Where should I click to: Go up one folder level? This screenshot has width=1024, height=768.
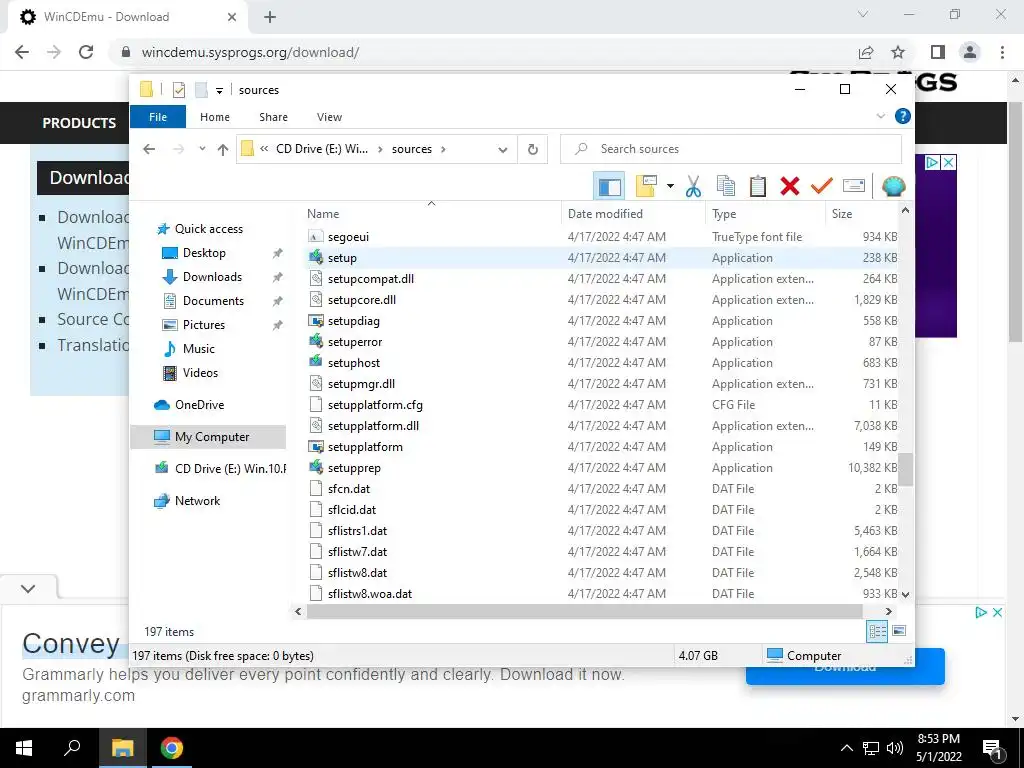coord(223,150)
